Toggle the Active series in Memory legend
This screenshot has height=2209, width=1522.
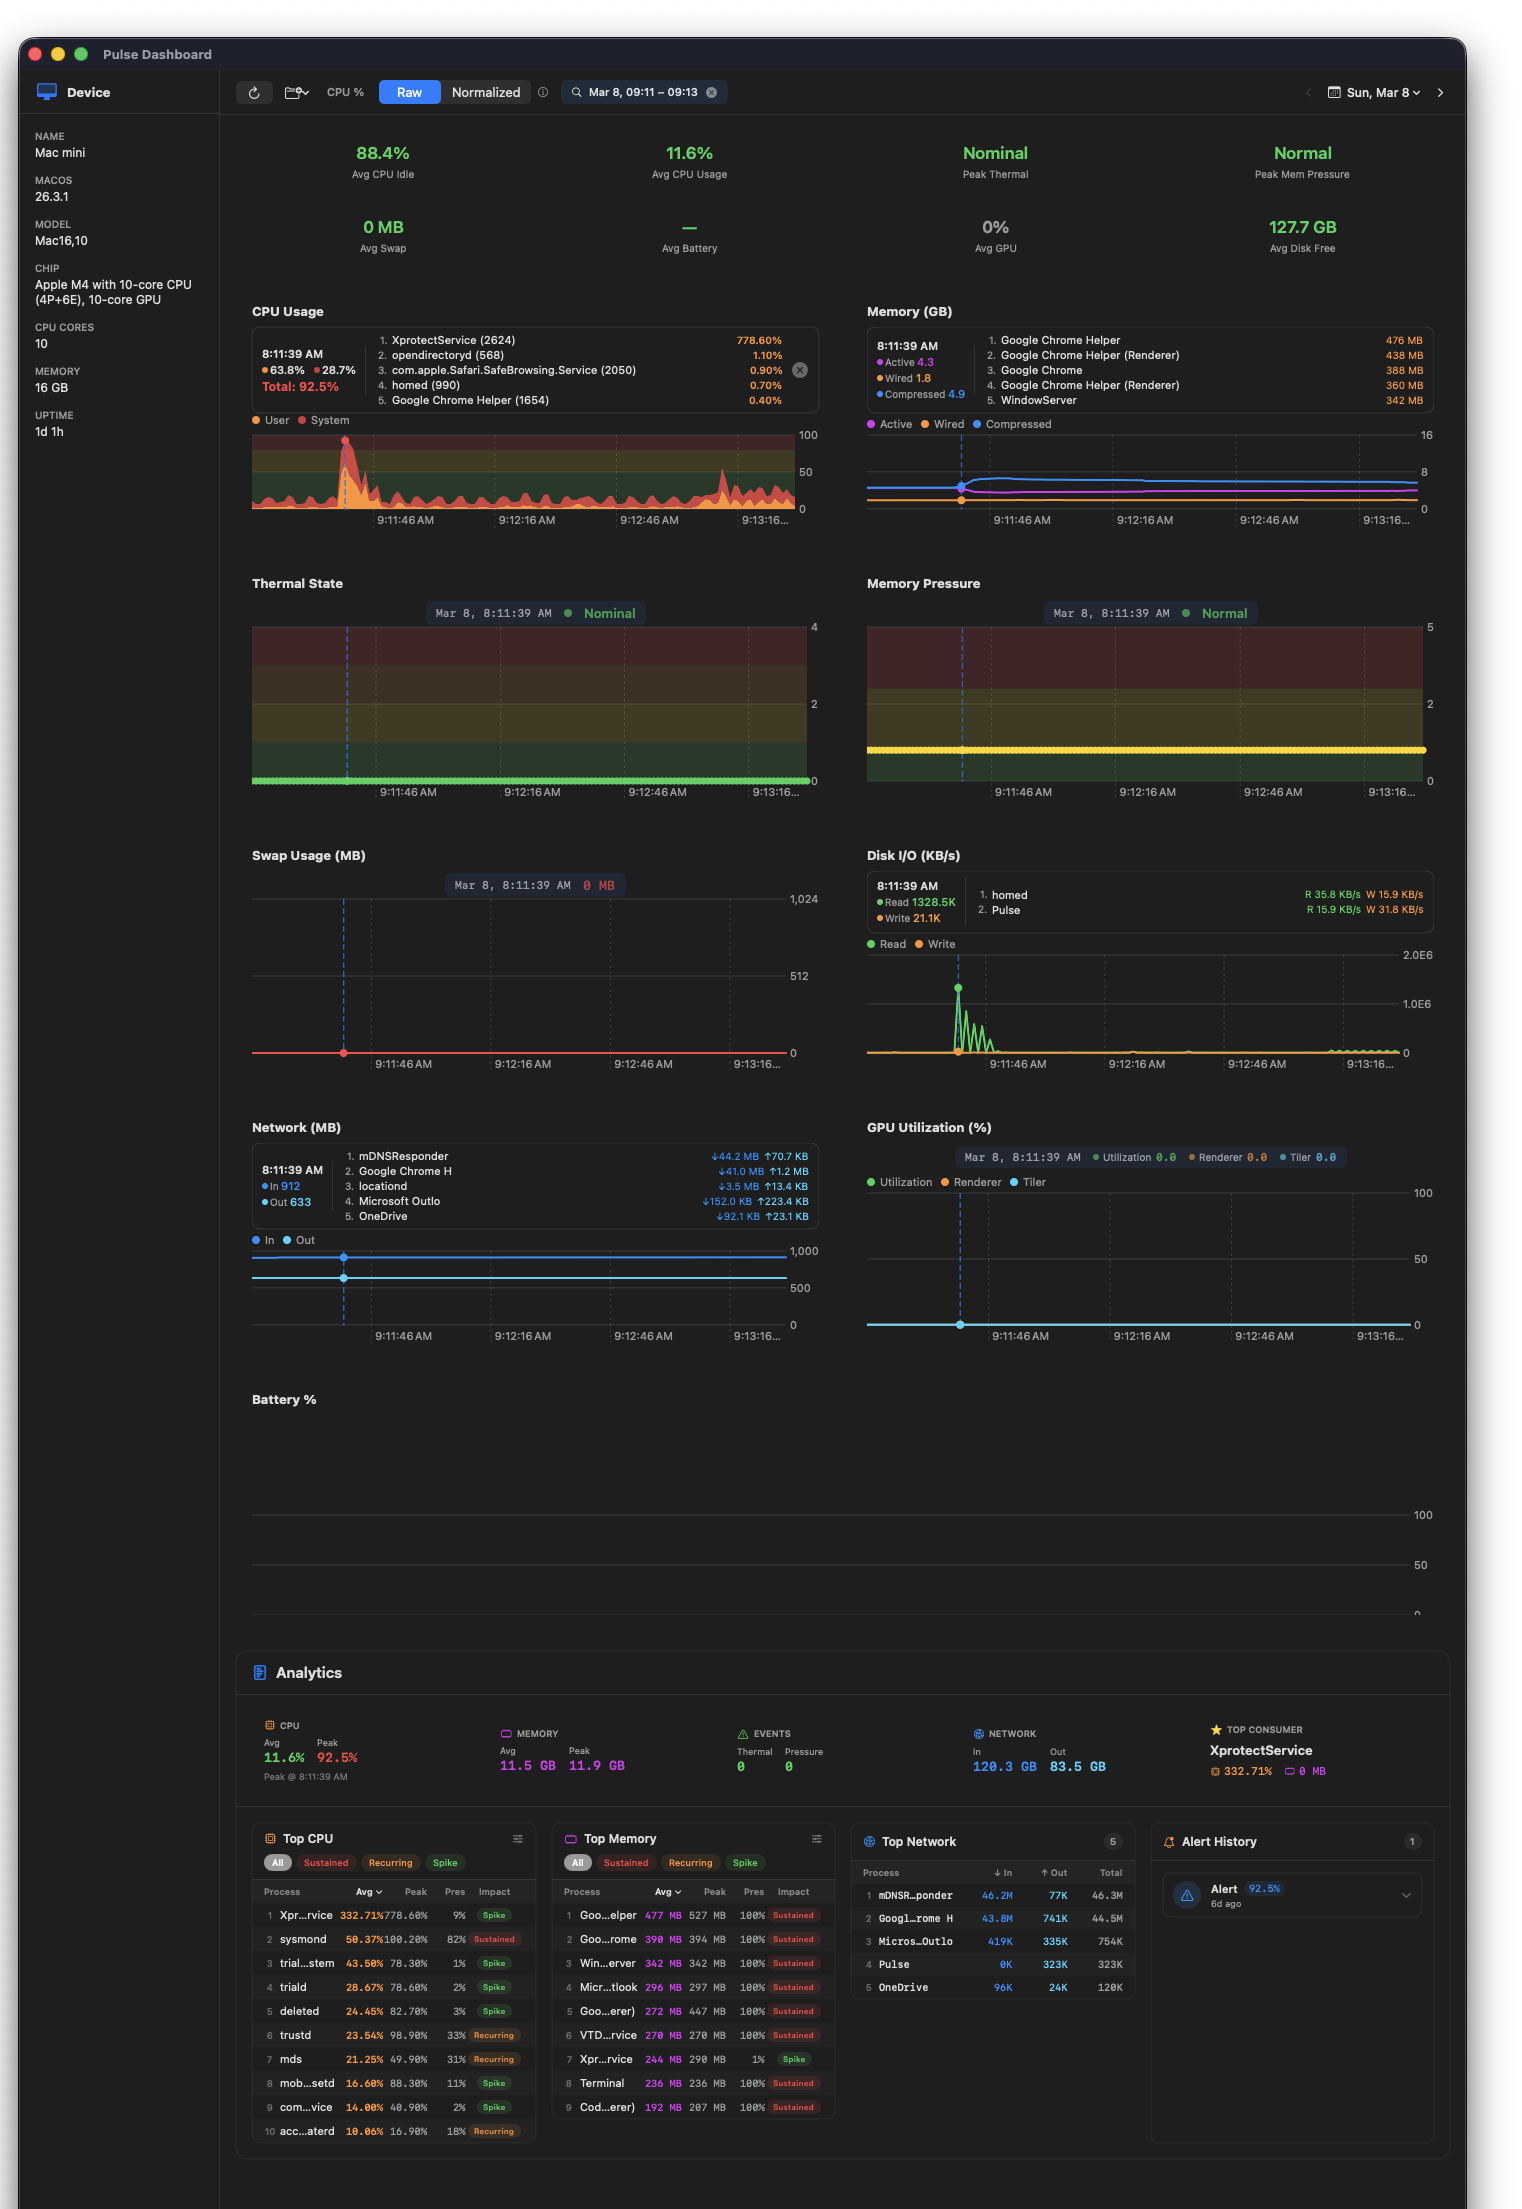click(890, 424)
